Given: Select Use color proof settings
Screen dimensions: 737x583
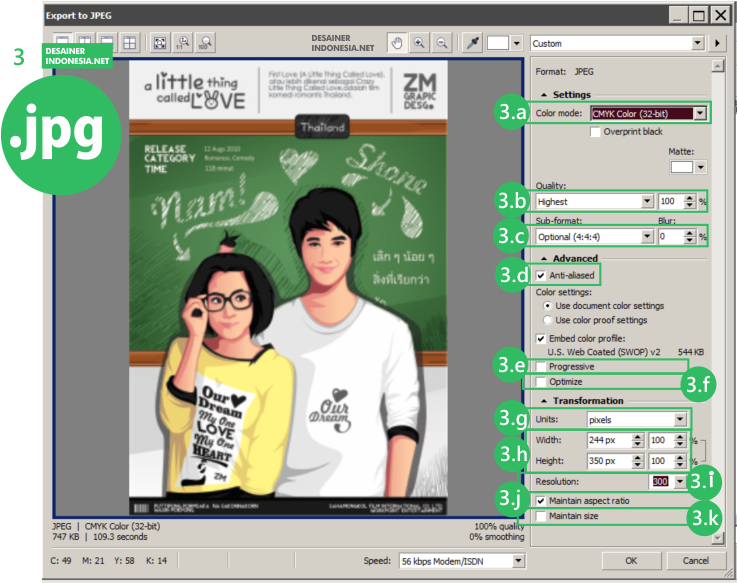Looking at the screenshot, I should point(548,320).
